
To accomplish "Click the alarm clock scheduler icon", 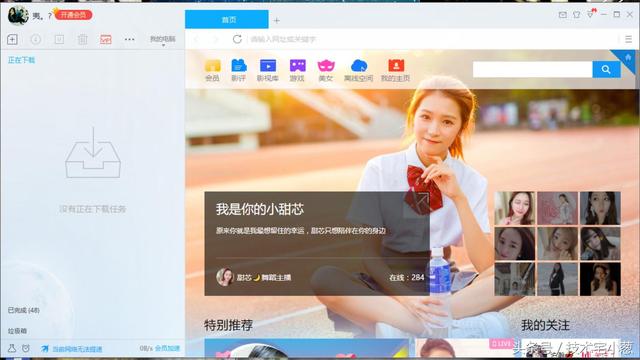I will click(x=26, y=349).
